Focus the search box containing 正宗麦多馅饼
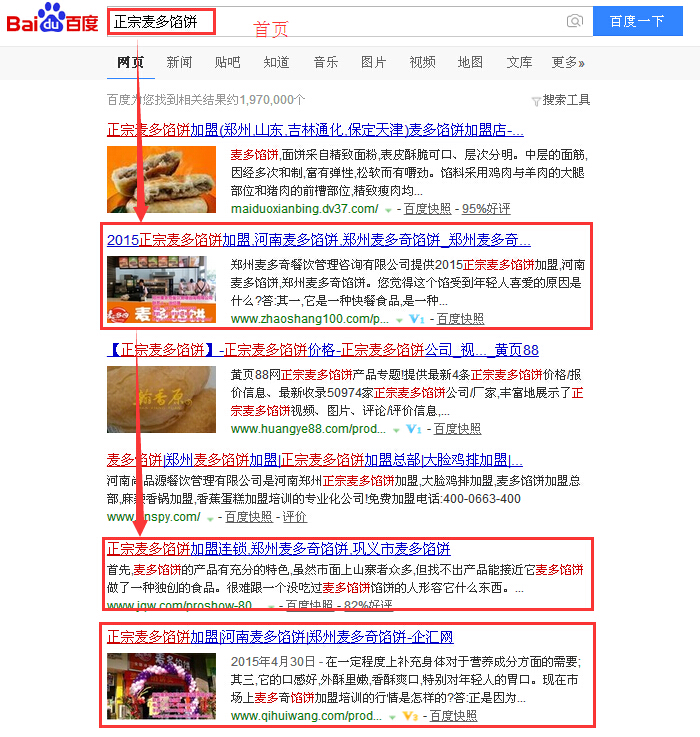Viewport: 700px width, 737px height. click(x=350, y=21)
